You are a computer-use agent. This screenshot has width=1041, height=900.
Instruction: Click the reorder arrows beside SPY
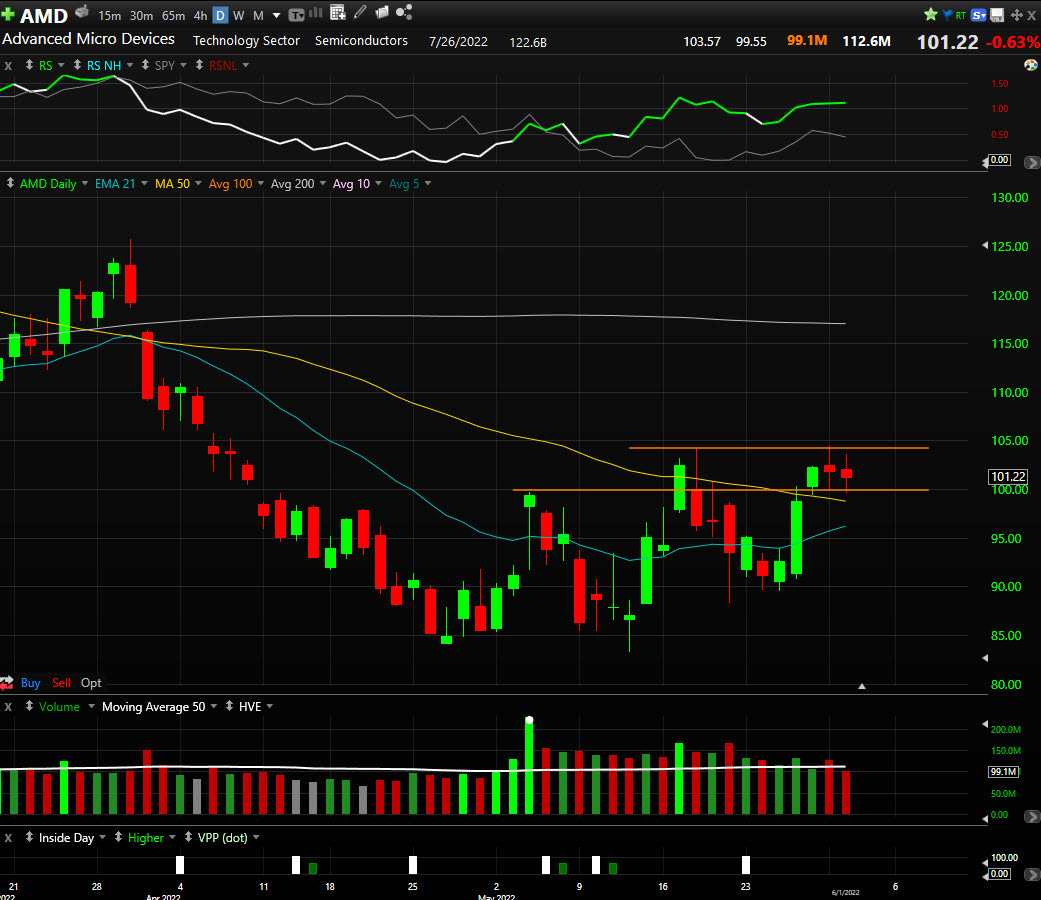pos(145,65)
